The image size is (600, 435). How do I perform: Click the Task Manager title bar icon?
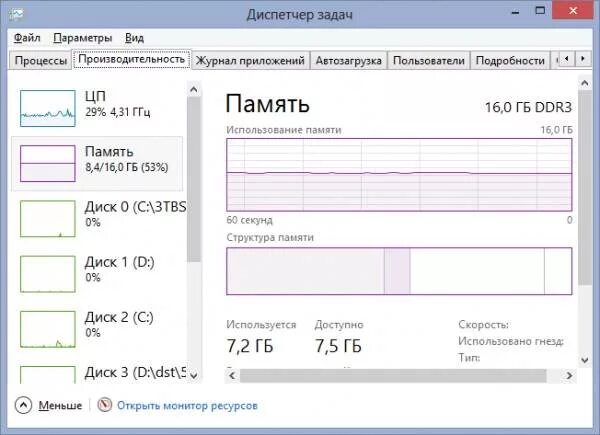pyautogui.click(x=16, y=14)
